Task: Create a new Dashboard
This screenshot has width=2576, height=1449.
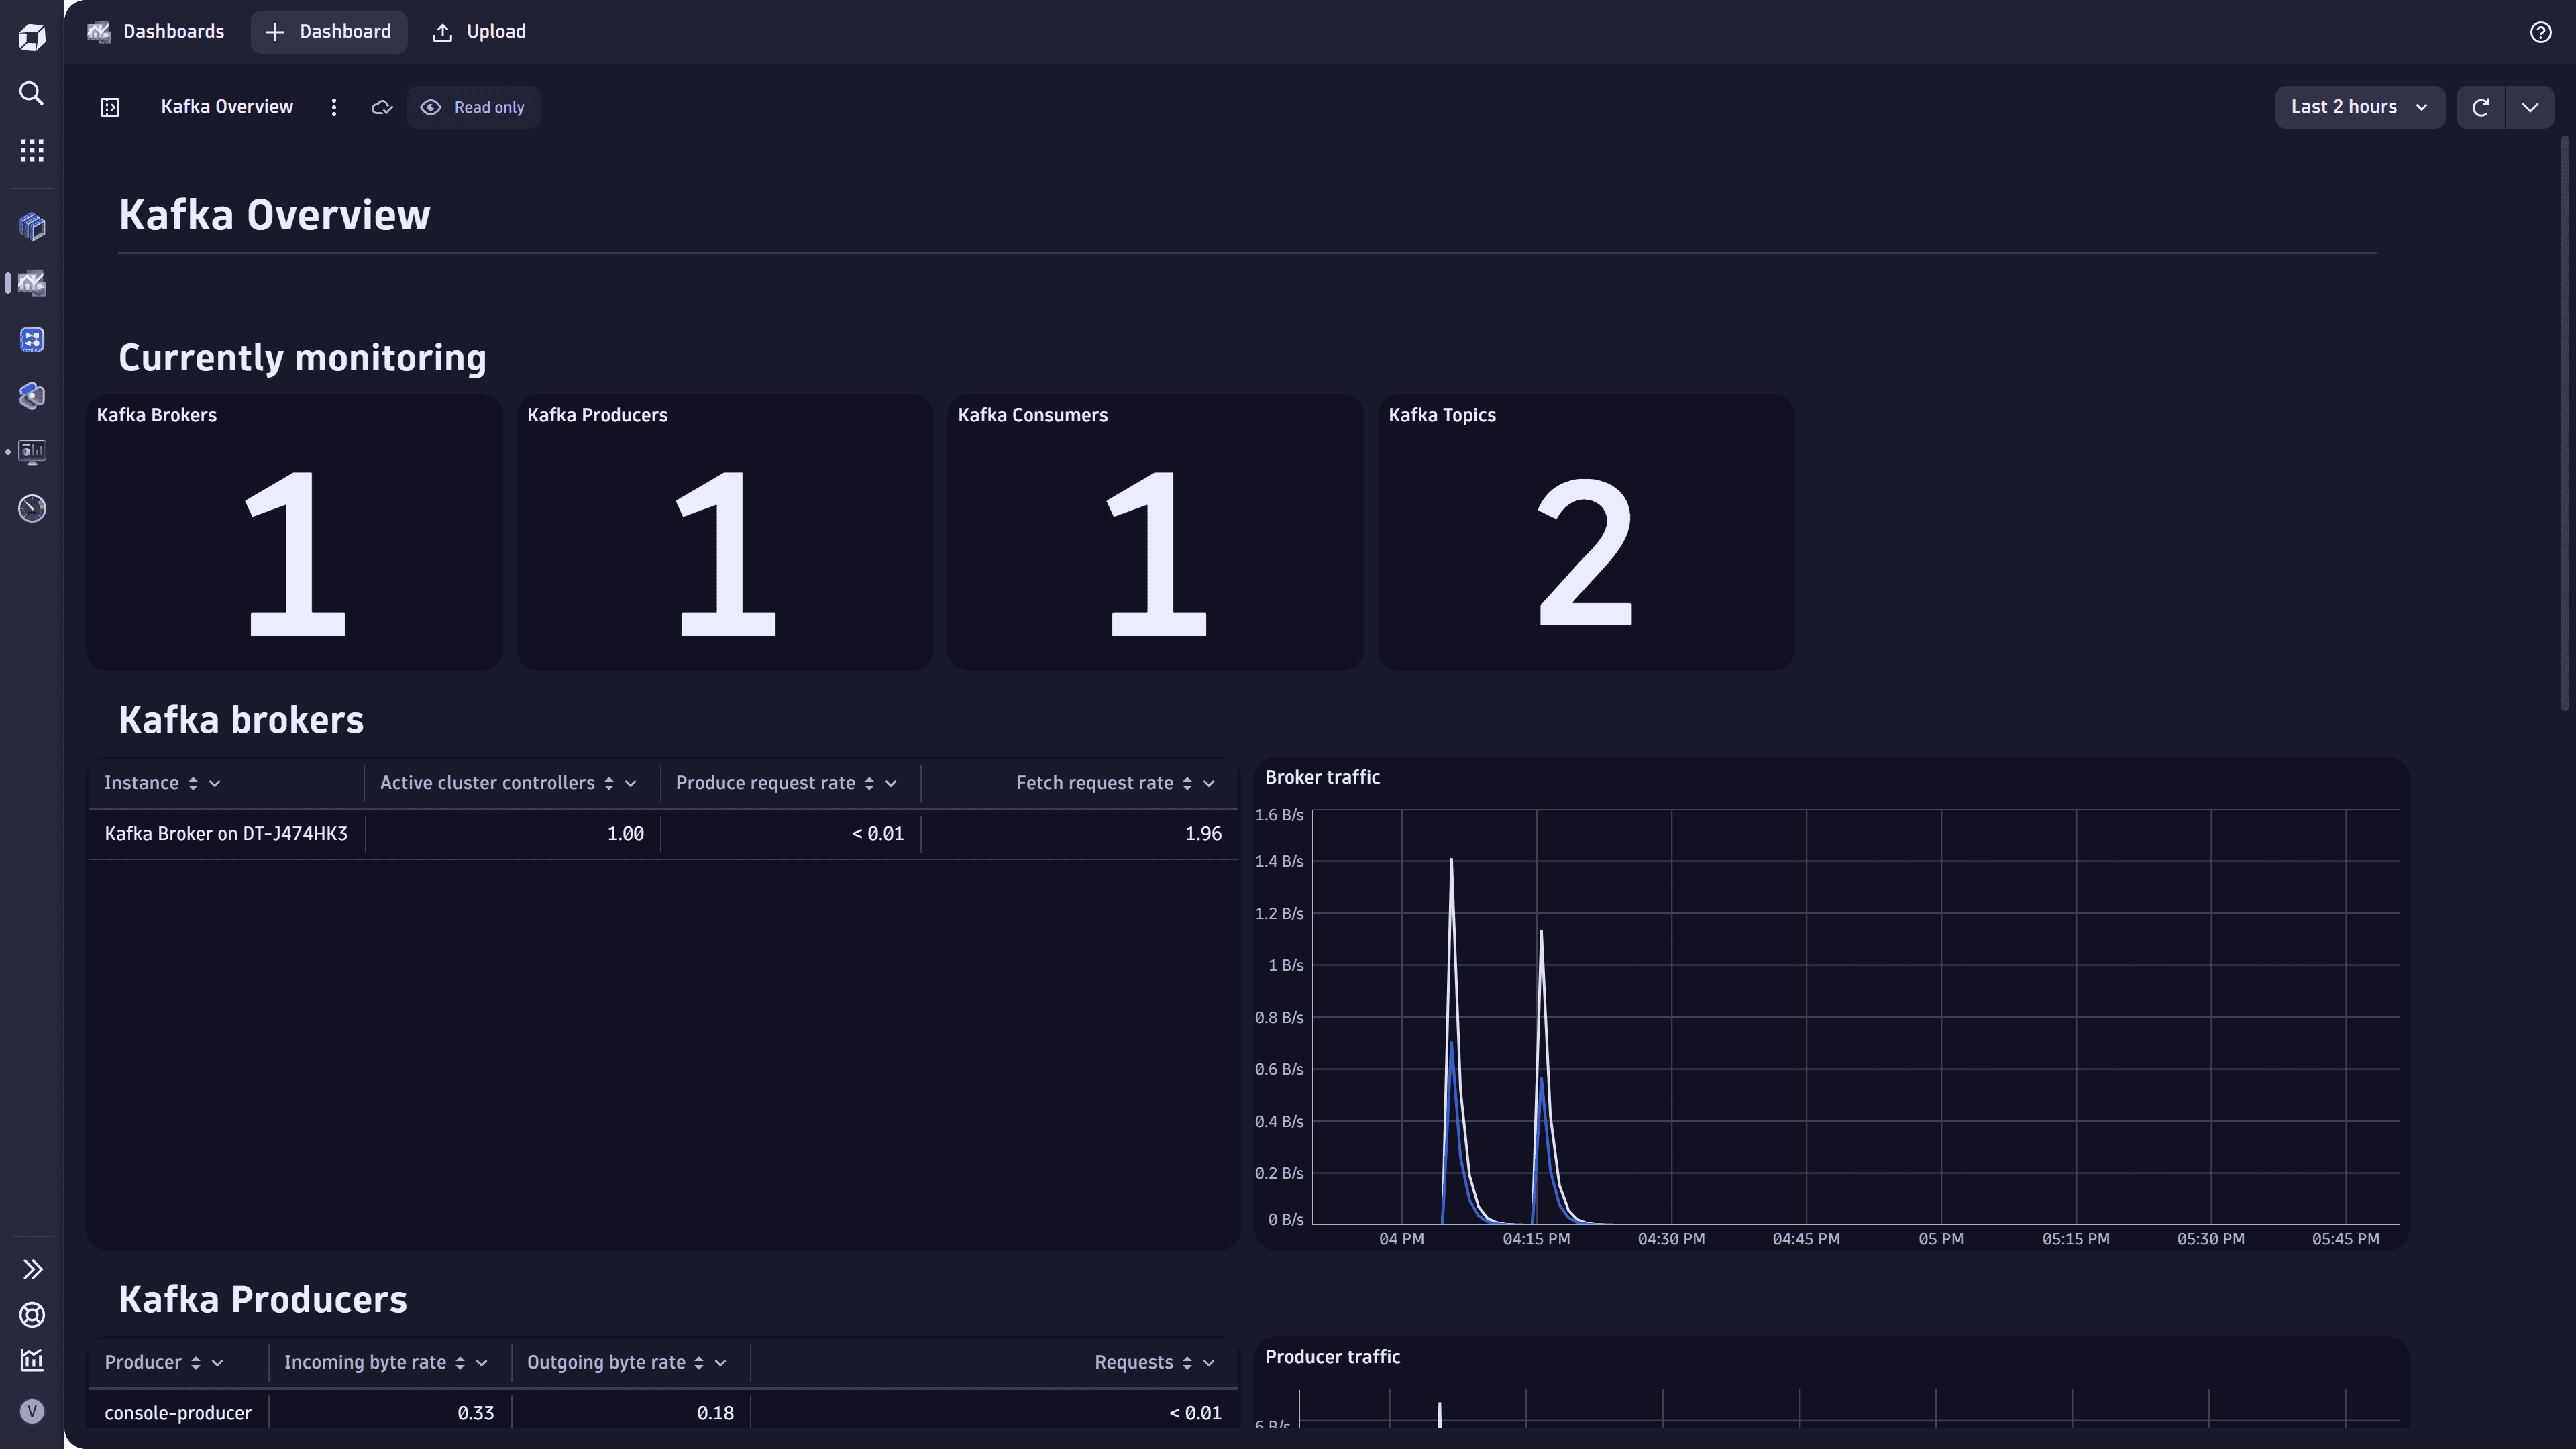Action: tap(328, 32)
